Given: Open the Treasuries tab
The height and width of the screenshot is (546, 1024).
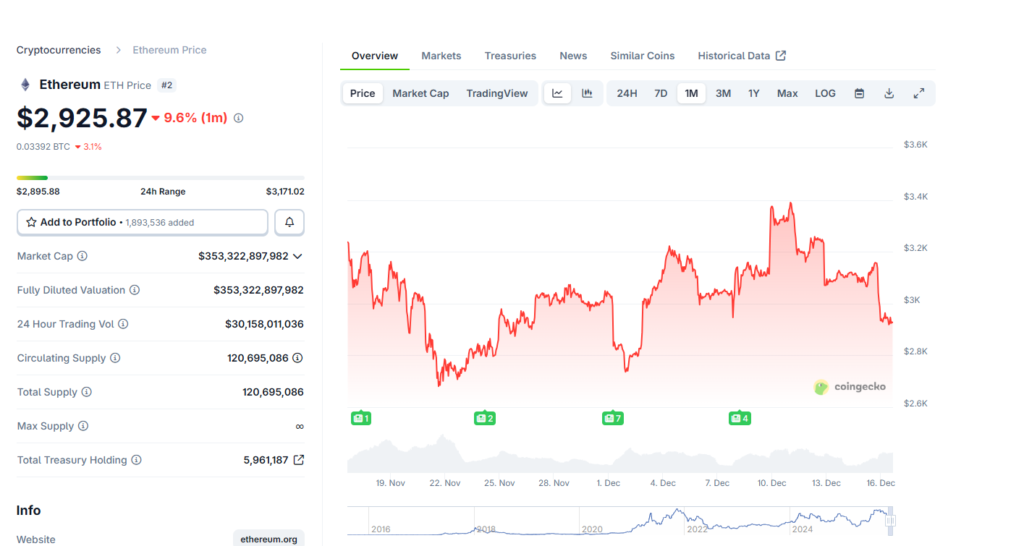Looking at the screenshot, I should (x=510, y=56).
